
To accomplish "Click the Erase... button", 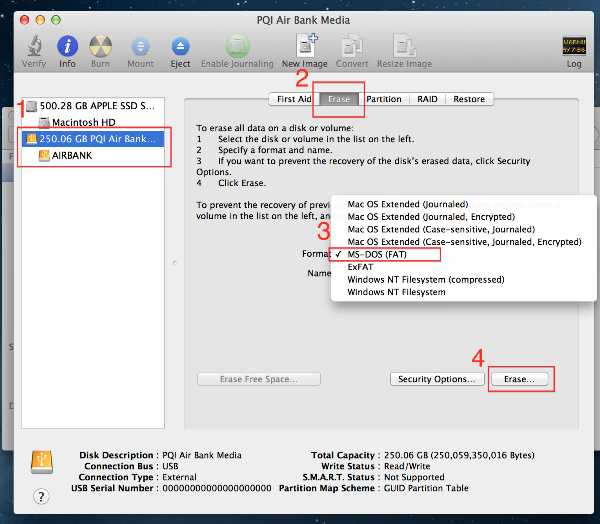I will pos(519,379).
